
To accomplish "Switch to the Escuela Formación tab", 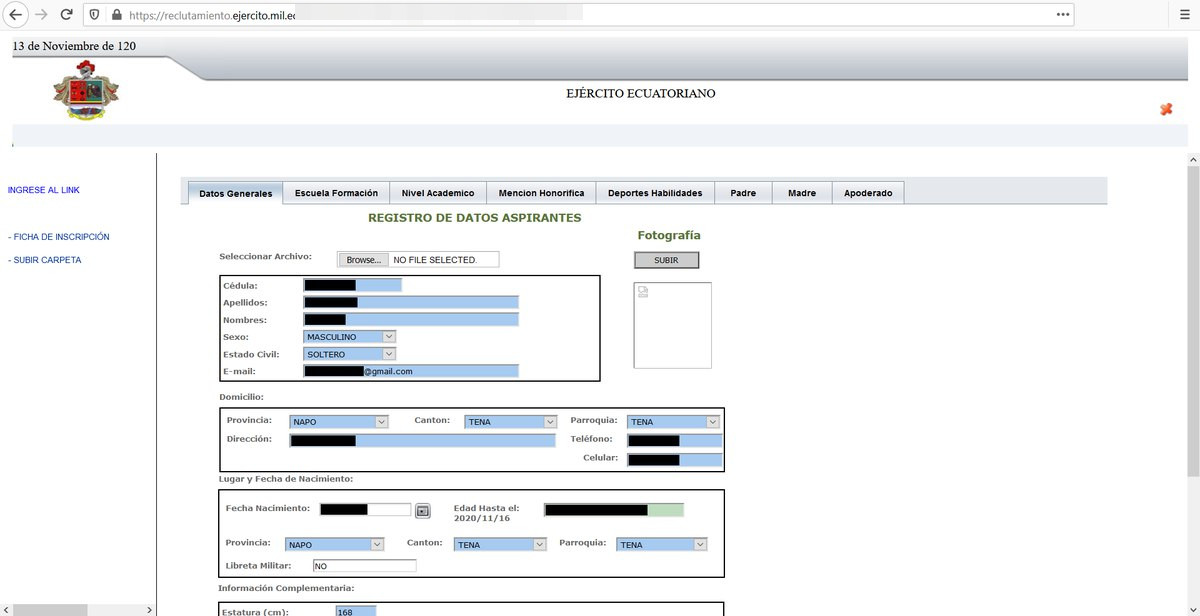I will pyautogui.click(x=336, y=193).
